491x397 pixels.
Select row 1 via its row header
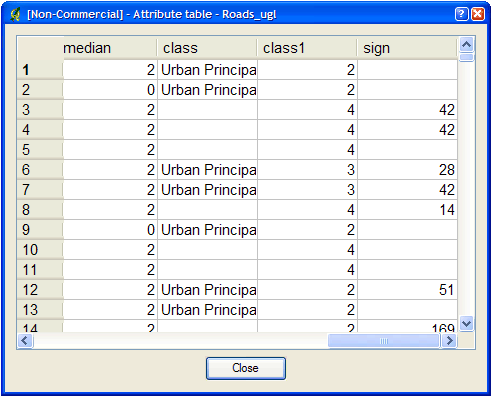point(40,70)
